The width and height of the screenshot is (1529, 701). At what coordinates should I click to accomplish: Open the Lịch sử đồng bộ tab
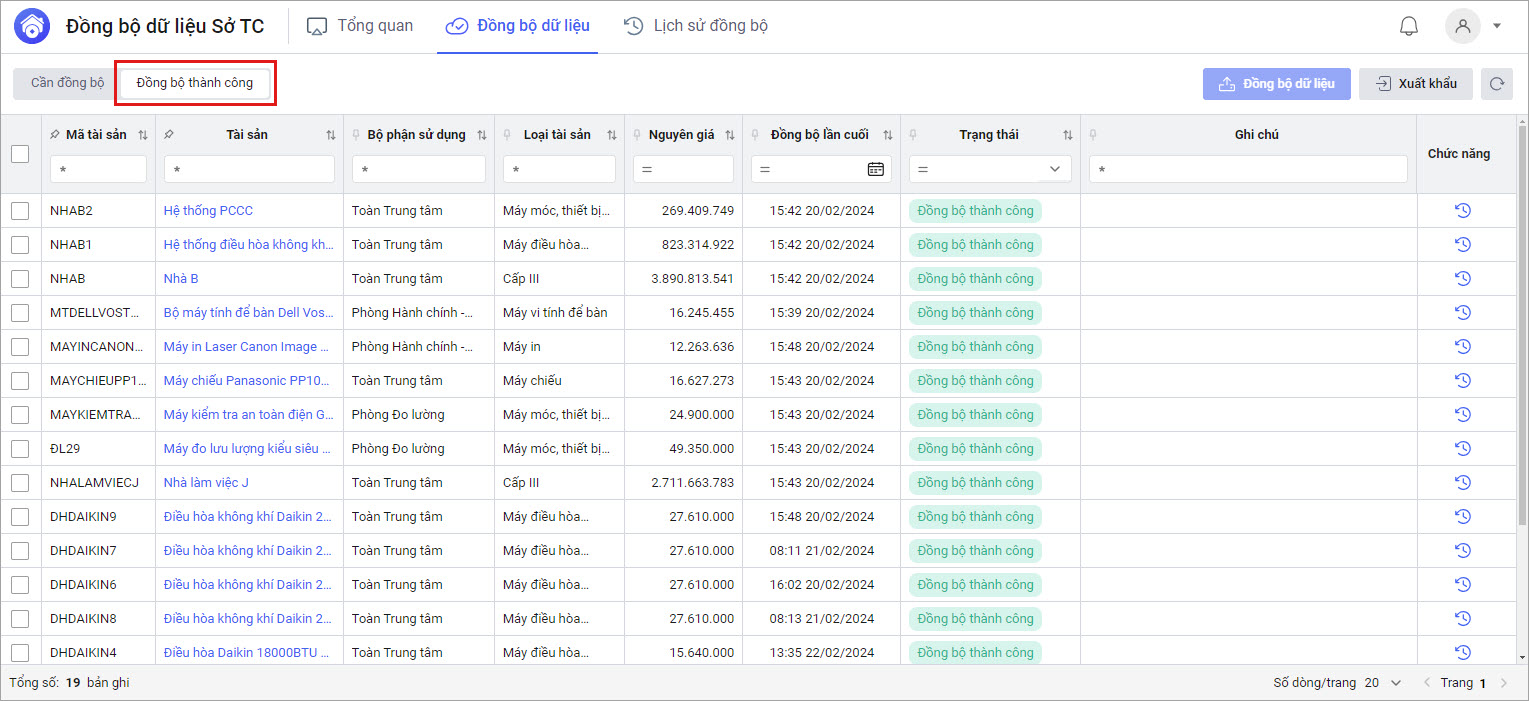click(x=696, y=26)
